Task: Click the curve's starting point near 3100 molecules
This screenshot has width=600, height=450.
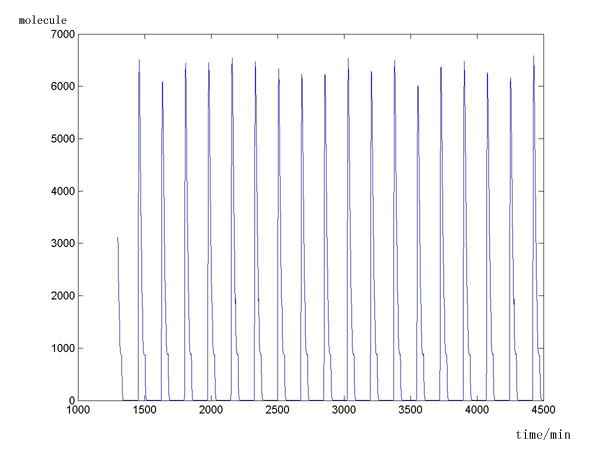Action: click(117, 238)
